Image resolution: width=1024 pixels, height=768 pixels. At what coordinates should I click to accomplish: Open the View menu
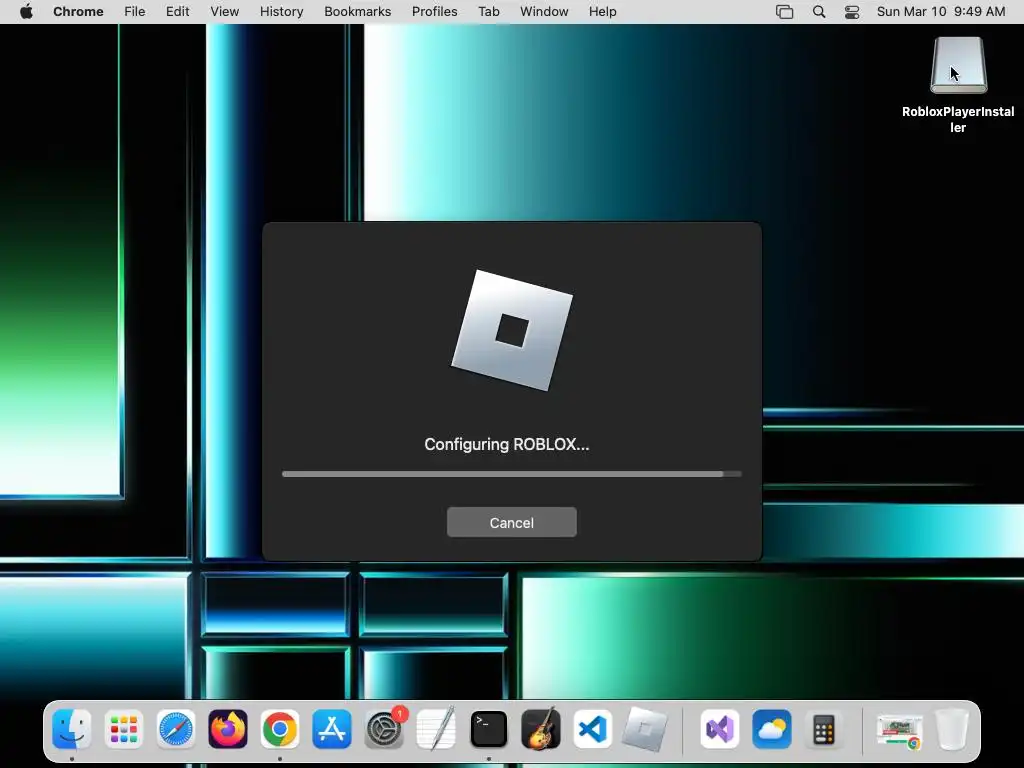pyautogui.click(x=225, y=12)
